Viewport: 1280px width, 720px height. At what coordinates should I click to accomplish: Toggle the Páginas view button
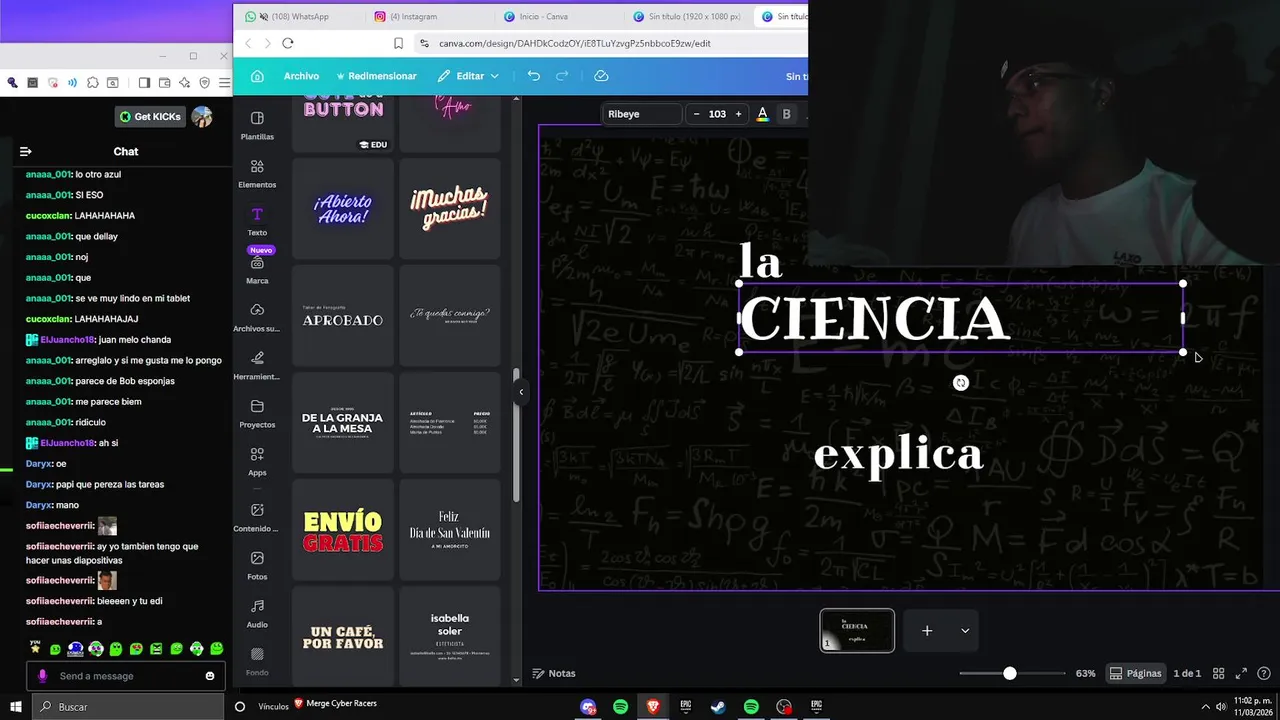(1136, 674)
